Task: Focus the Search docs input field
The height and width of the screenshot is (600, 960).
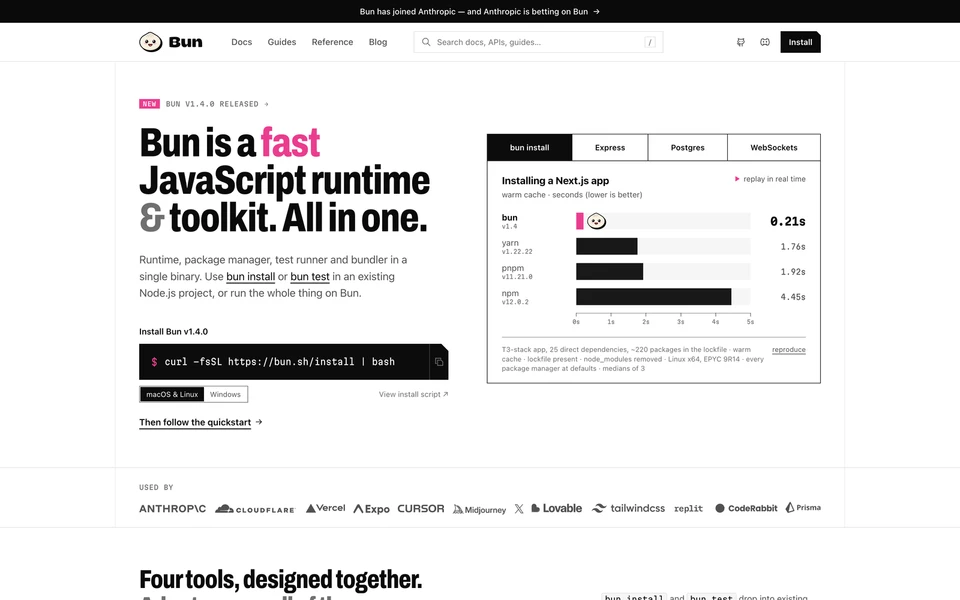Action: click(538, 42)
